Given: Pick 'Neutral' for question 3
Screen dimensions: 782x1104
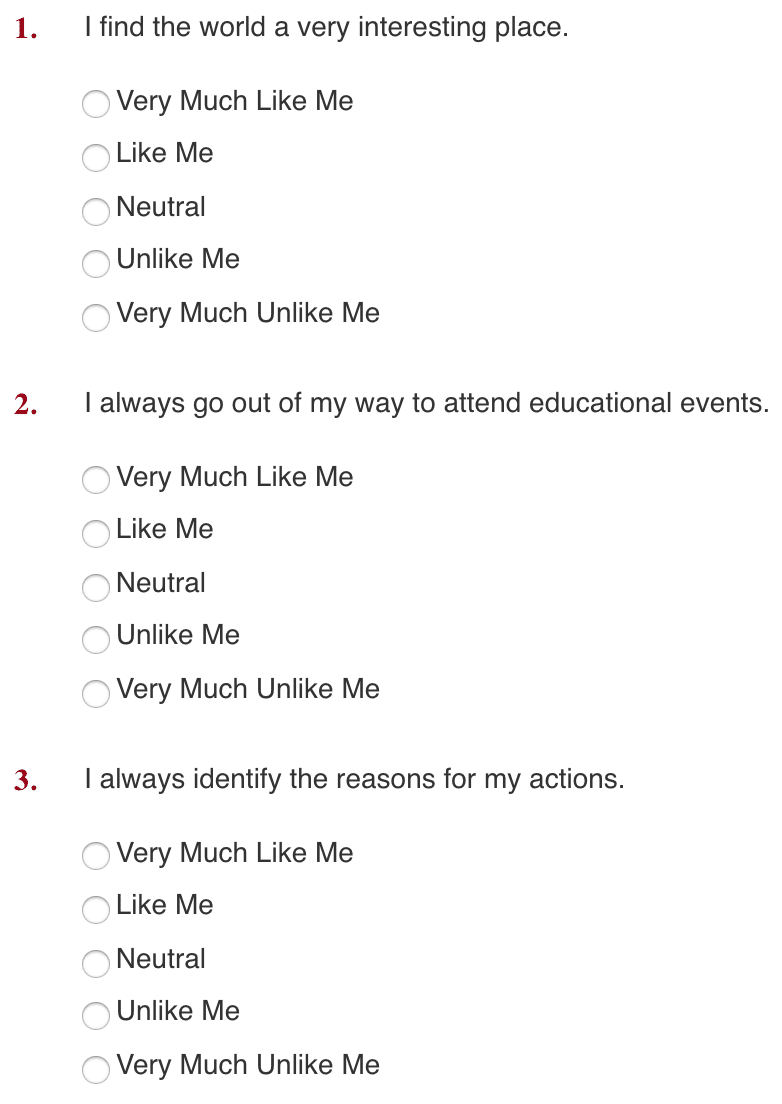Looking at the screenshot, I should (x=96, y=962).
